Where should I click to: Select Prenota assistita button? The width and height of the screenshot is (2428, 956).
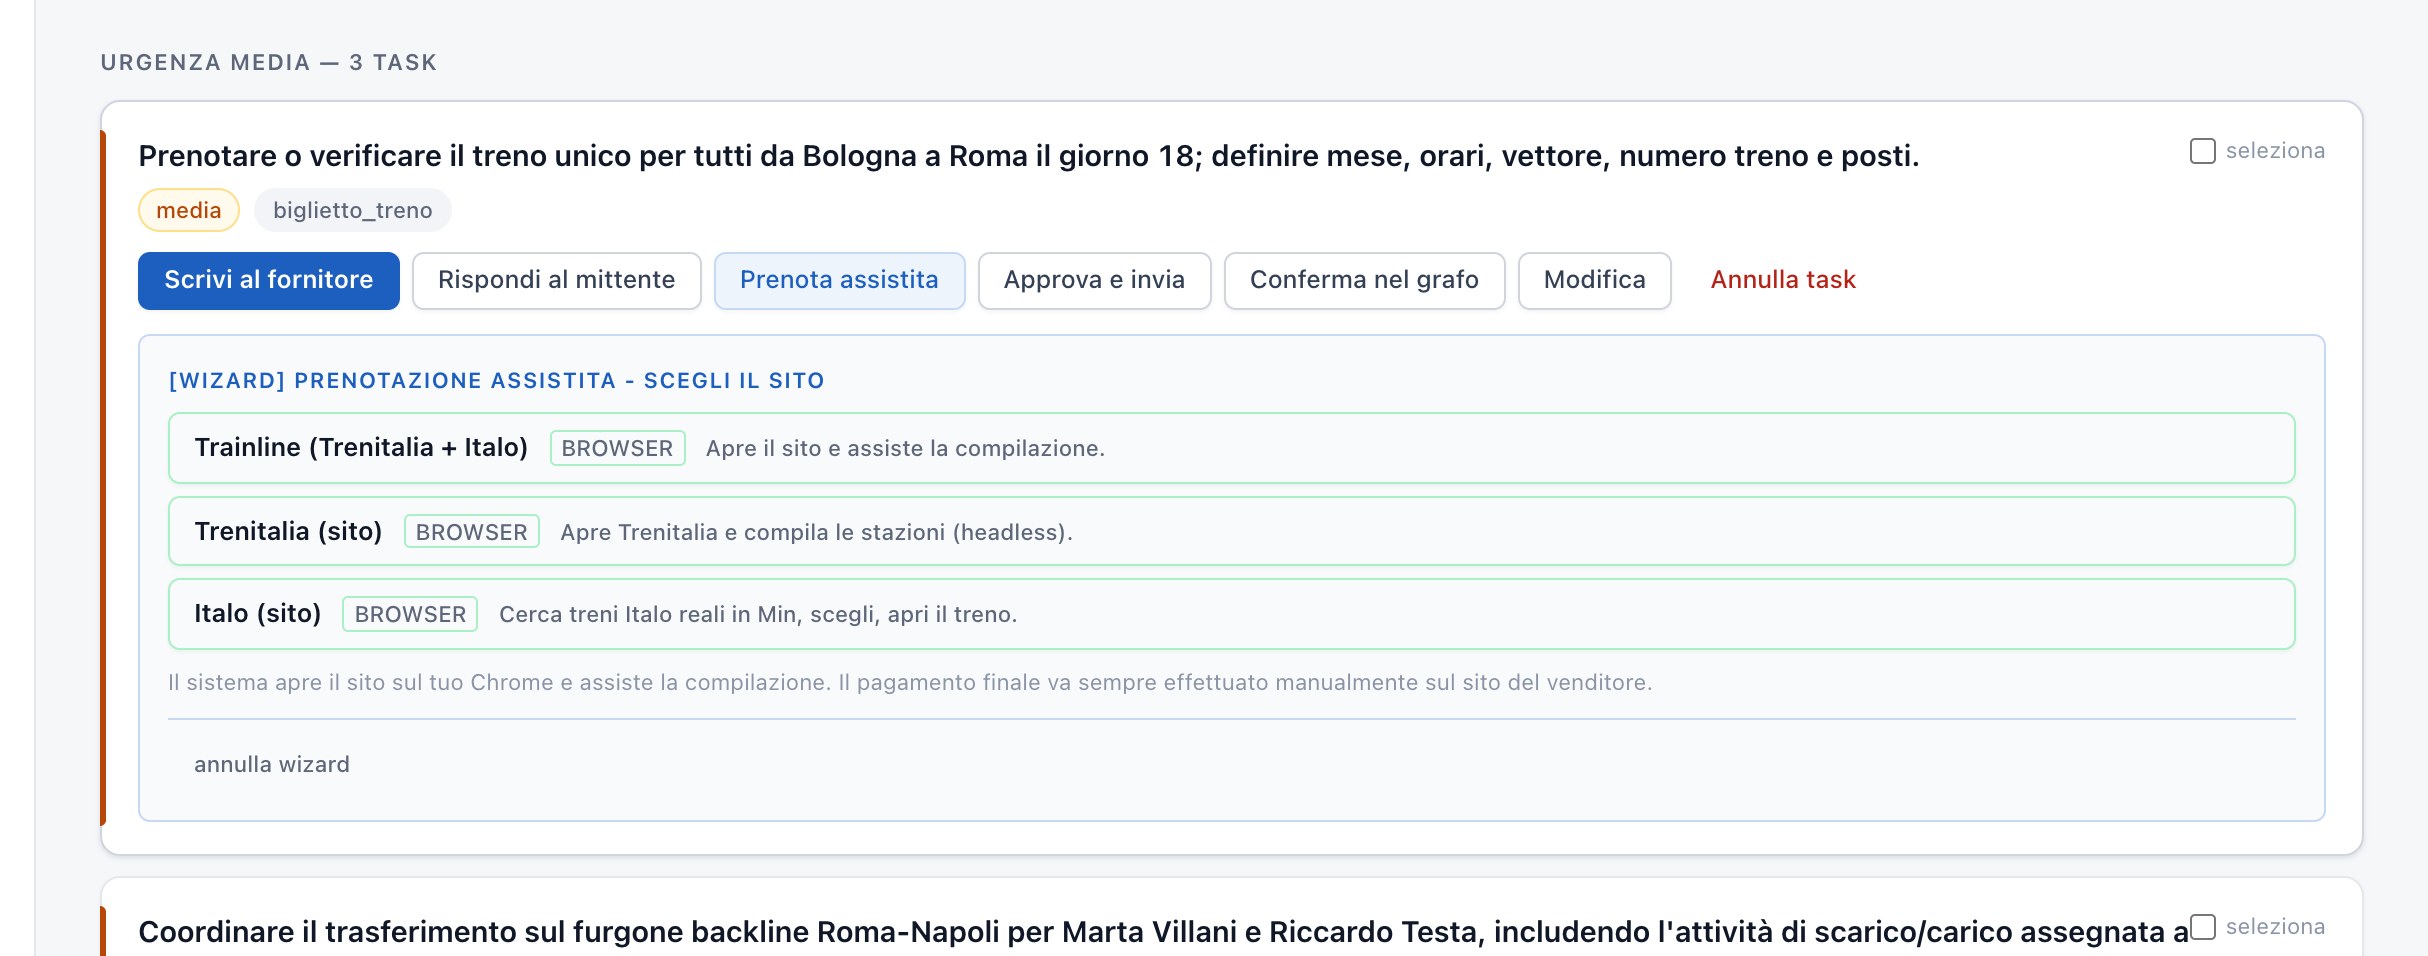839,280
